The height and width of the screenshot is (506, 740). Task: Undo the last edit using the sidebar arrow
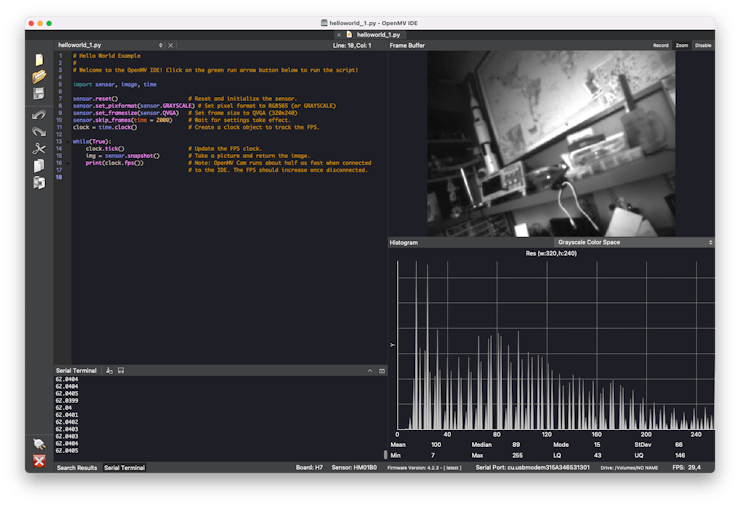(39, 115)
